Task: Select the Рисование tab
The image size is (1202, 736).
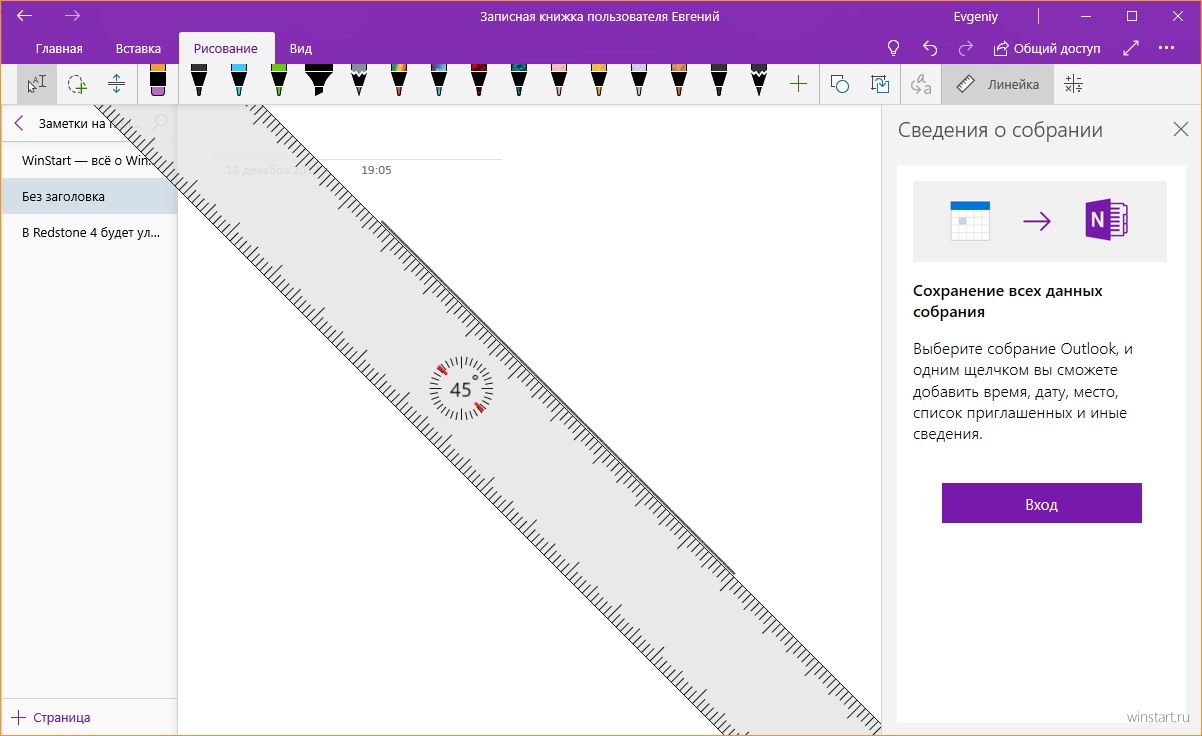Action: (226, 48)
